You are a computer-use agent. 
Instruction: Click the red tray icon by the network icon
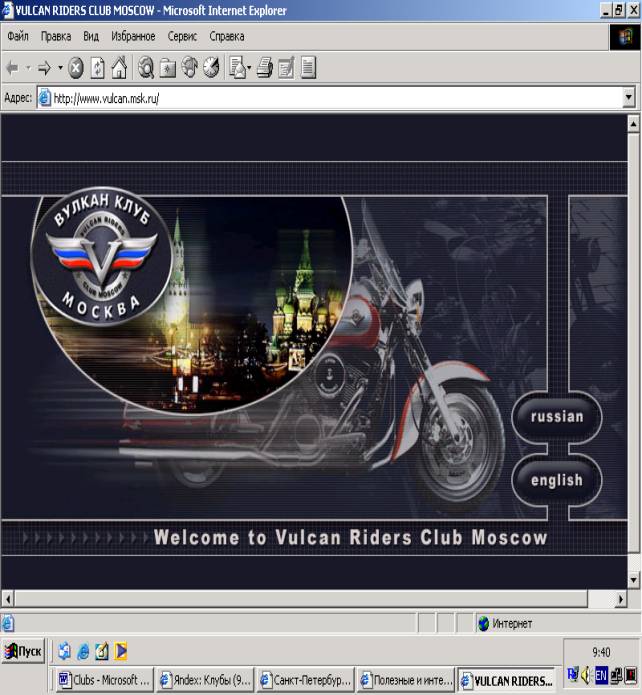tap(630, 675)
